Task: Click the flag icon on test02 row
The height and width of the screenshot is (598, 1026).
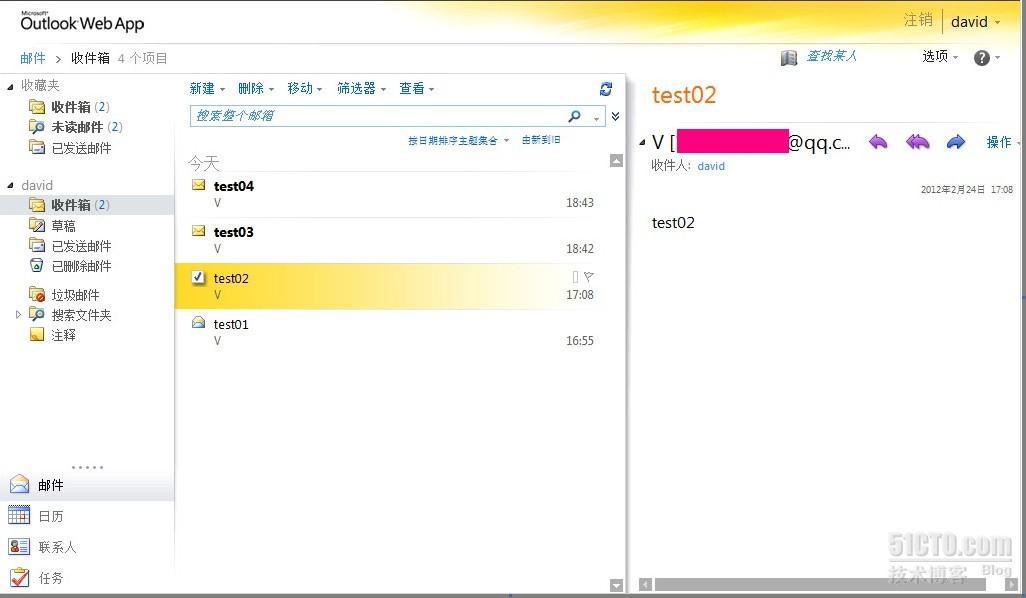Action: (588, 277)
